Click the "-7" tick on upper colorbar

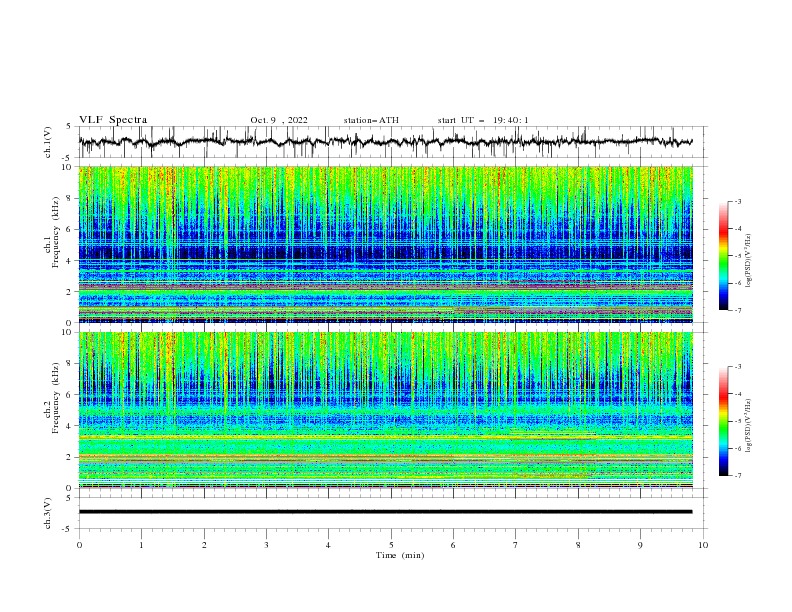[x=737, y=310]
